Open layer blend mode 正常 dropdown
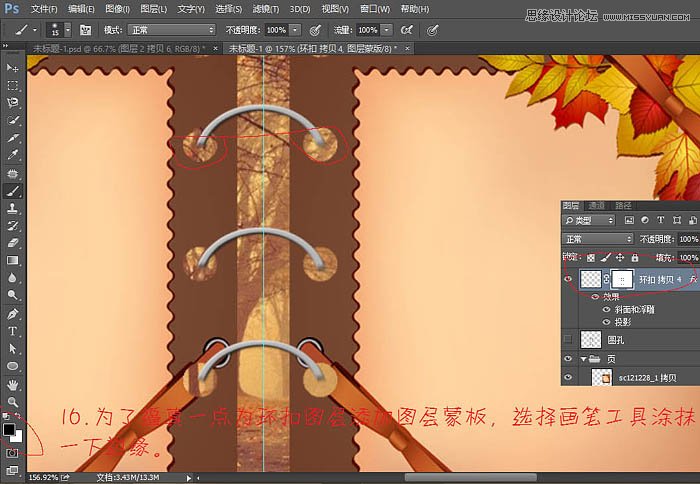This screenshot has height=484, width=700. 598,240
